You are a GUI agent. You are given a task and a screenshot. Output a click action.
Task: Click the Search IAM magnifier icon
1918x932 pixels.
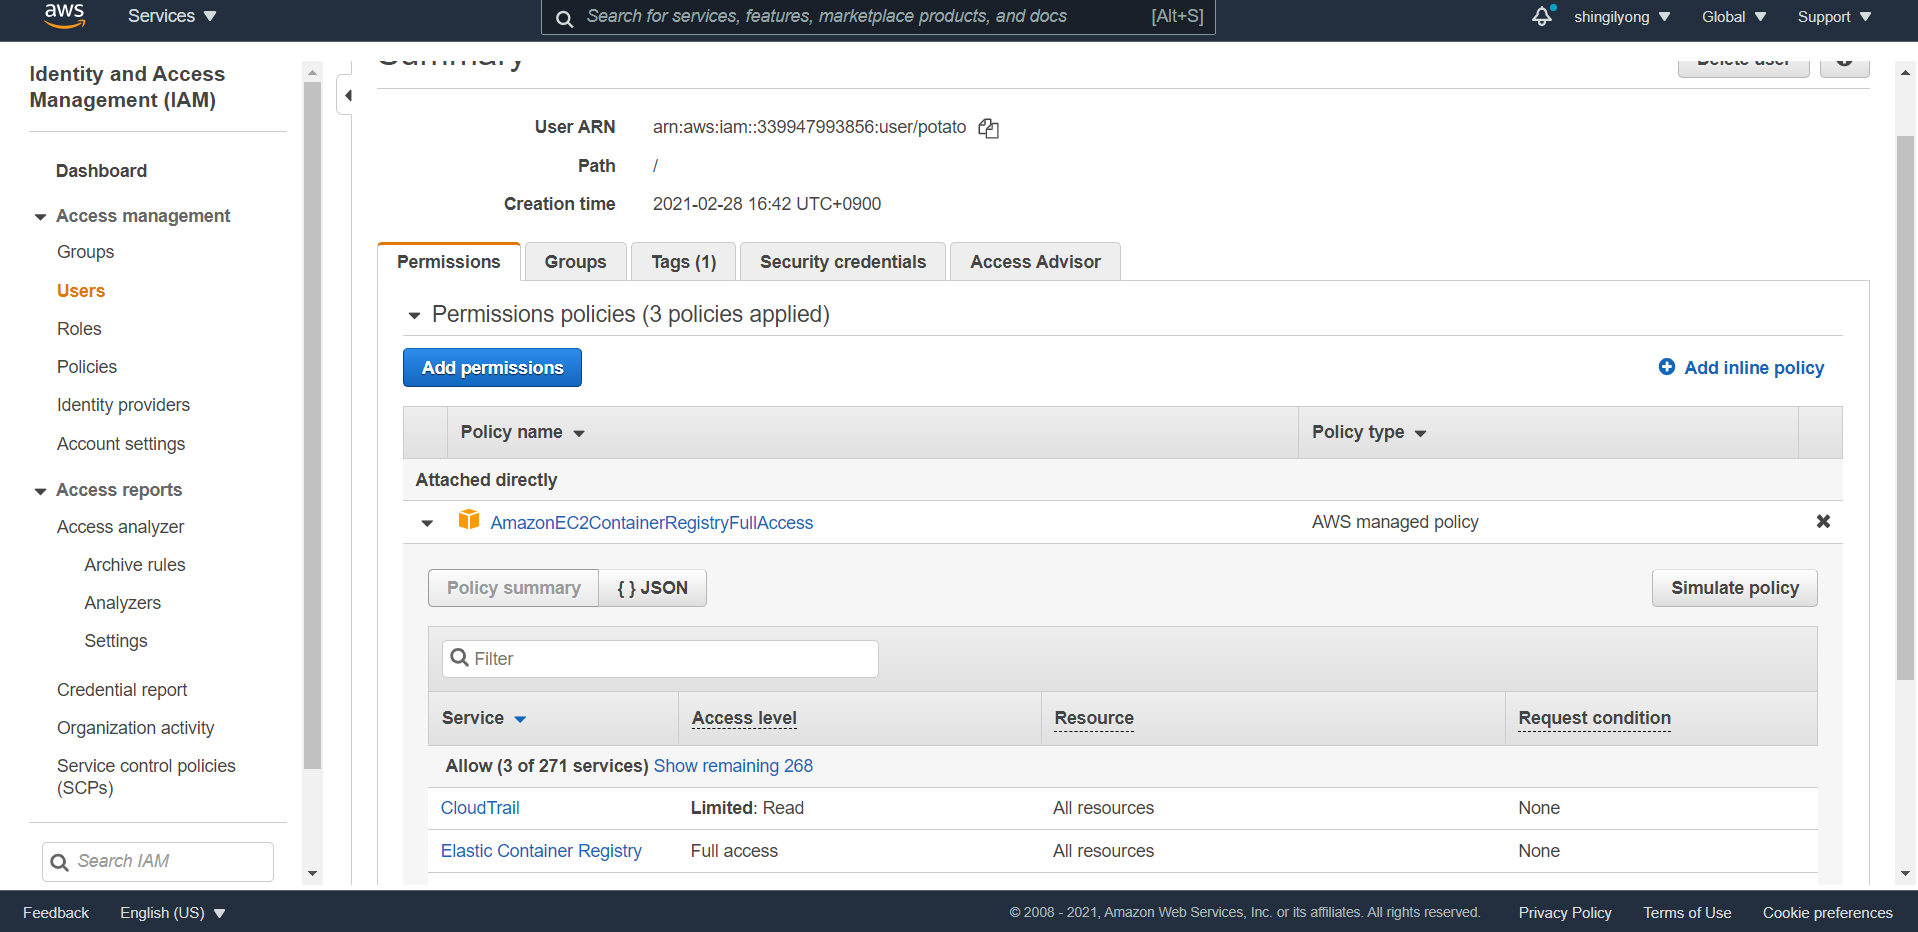pos(60,862)
